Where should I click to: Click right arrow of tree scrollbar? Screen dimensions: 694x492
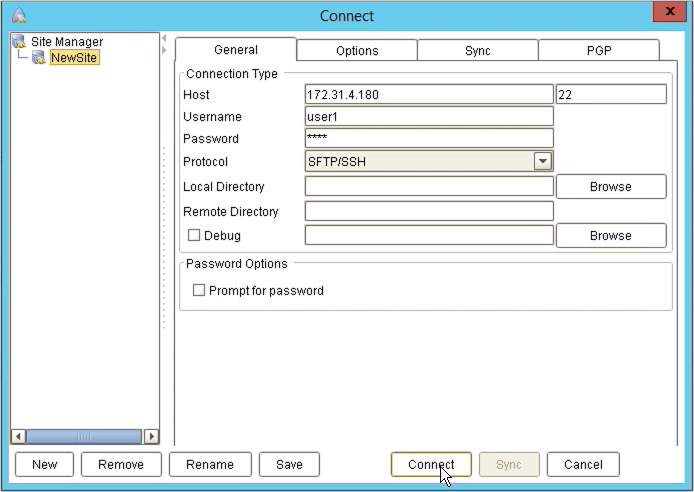151,436
